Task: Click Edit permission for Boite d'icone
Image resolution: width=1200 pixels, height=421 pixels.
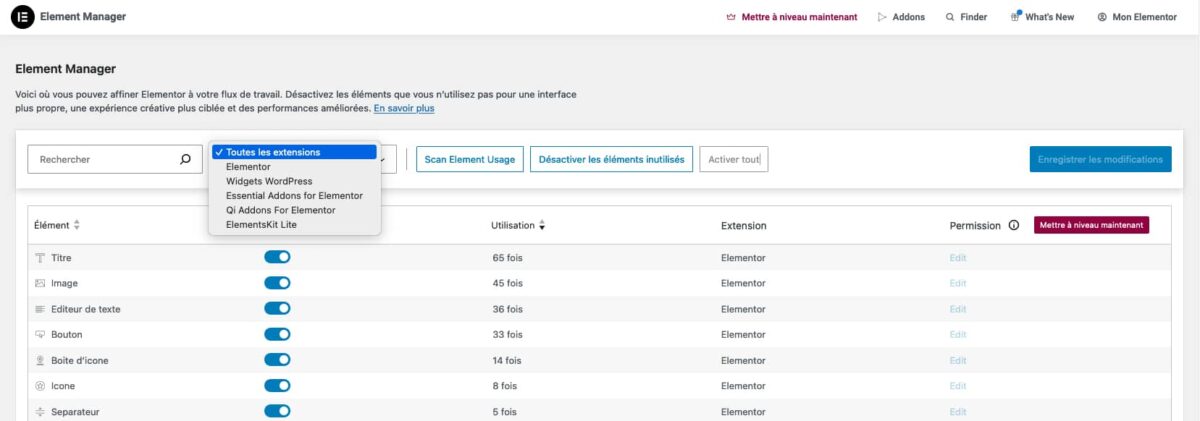Action: click(958, 360)
